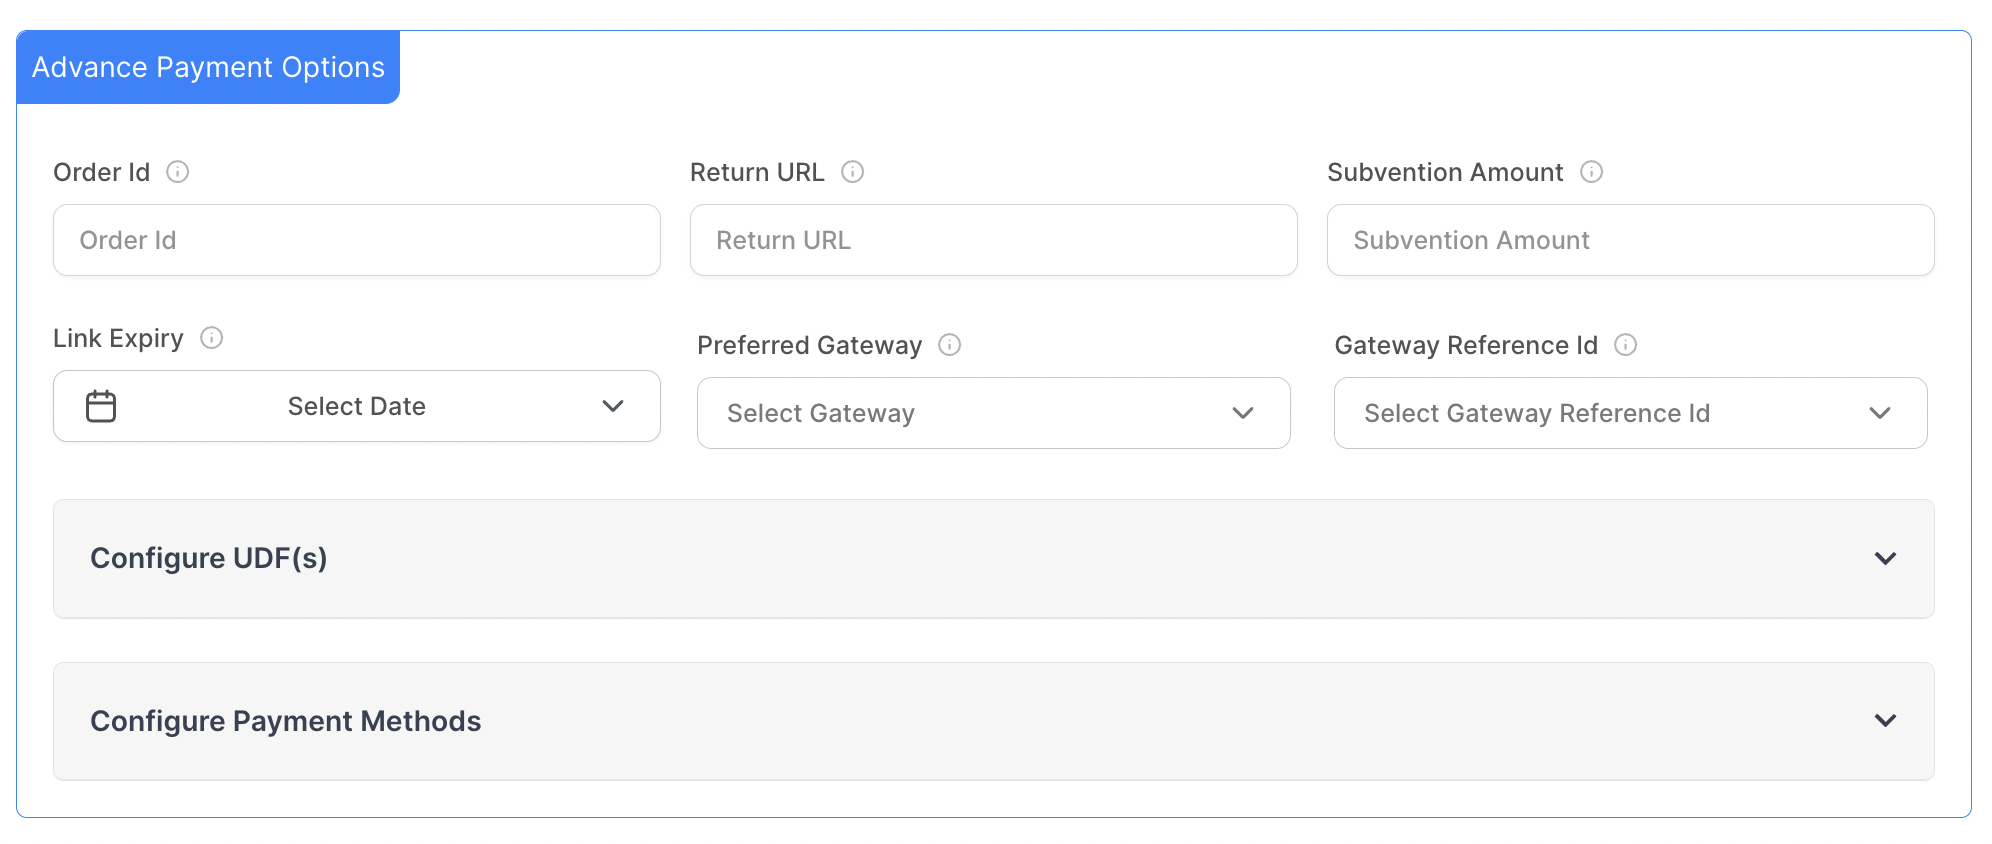1992x844 pixels.
Task: Click the Order Id input field
Action: (356, 240)
